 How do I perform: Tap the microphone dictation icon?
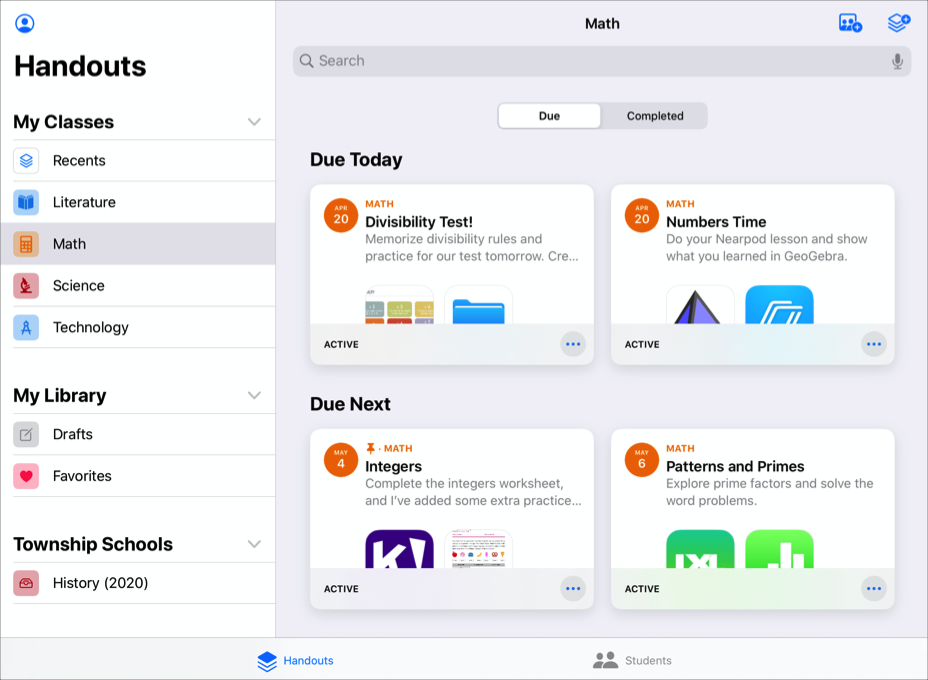pyautogui.click(x=897, y=61)
